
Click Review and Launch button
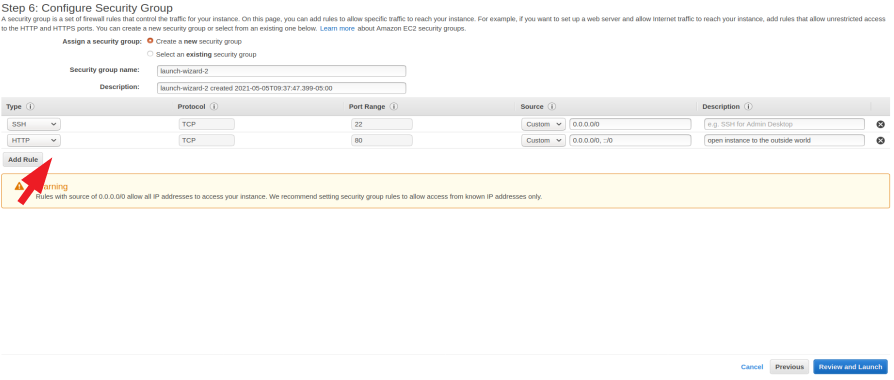point(850,367)
